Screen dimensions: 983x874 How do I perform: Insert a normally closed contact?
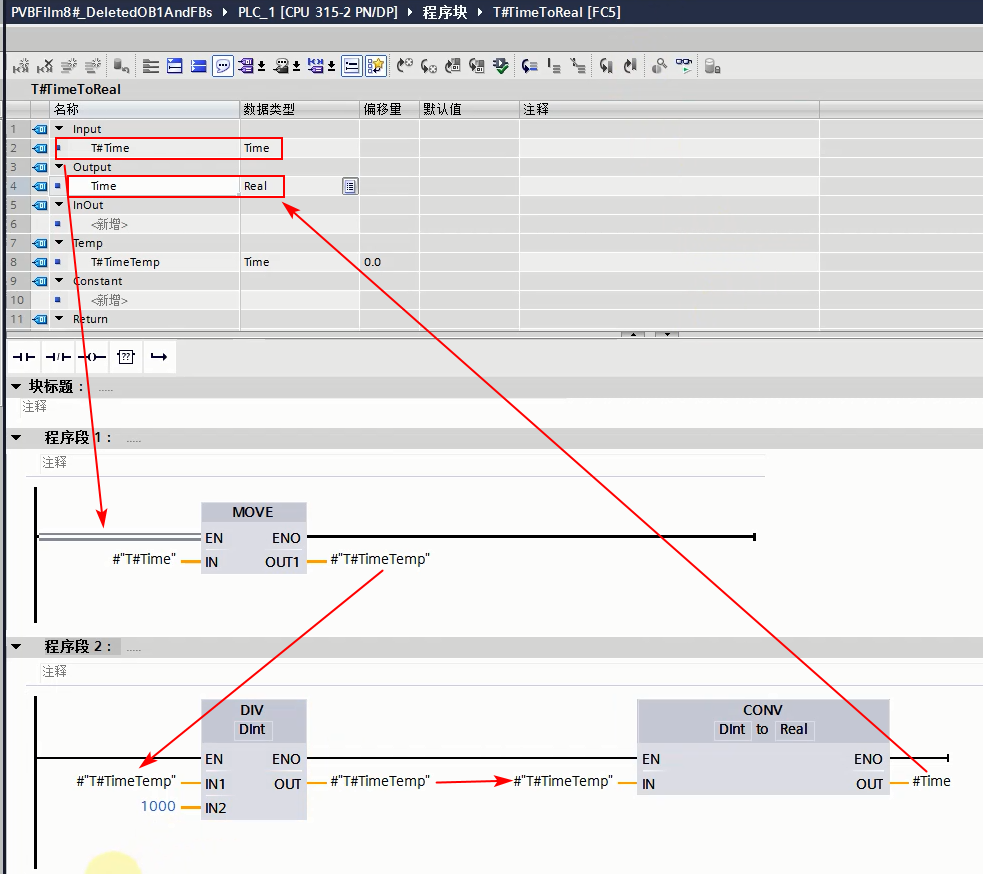coord(58,357)
